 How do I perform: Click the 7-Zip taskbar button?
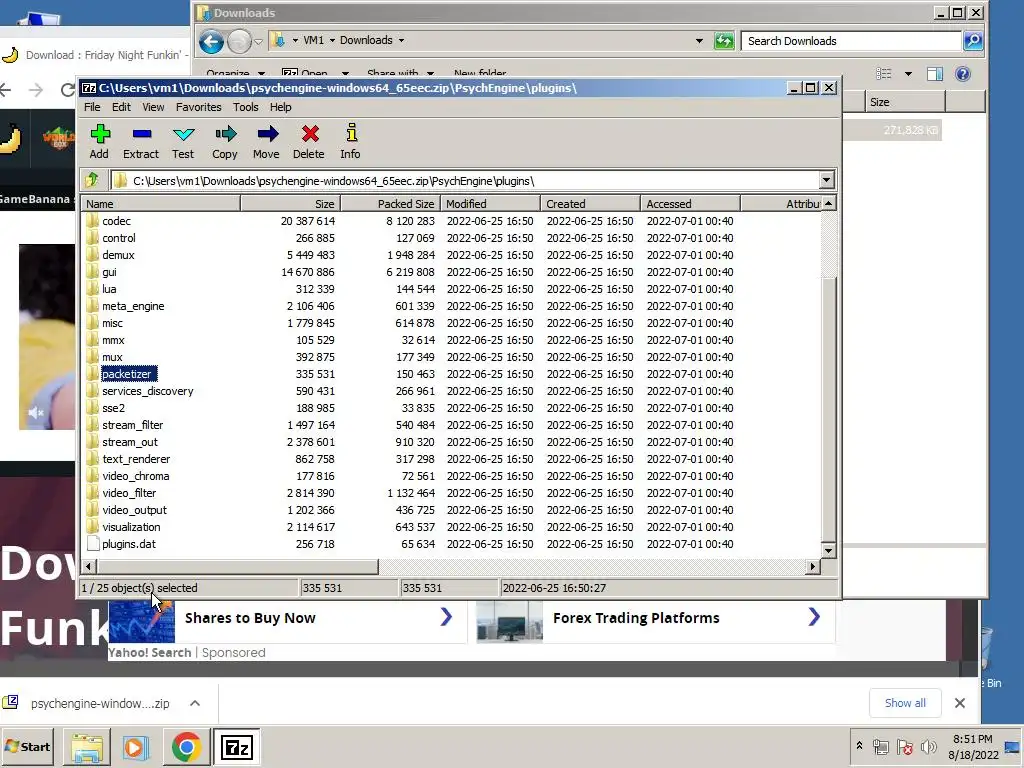click(x=236, y=746)
